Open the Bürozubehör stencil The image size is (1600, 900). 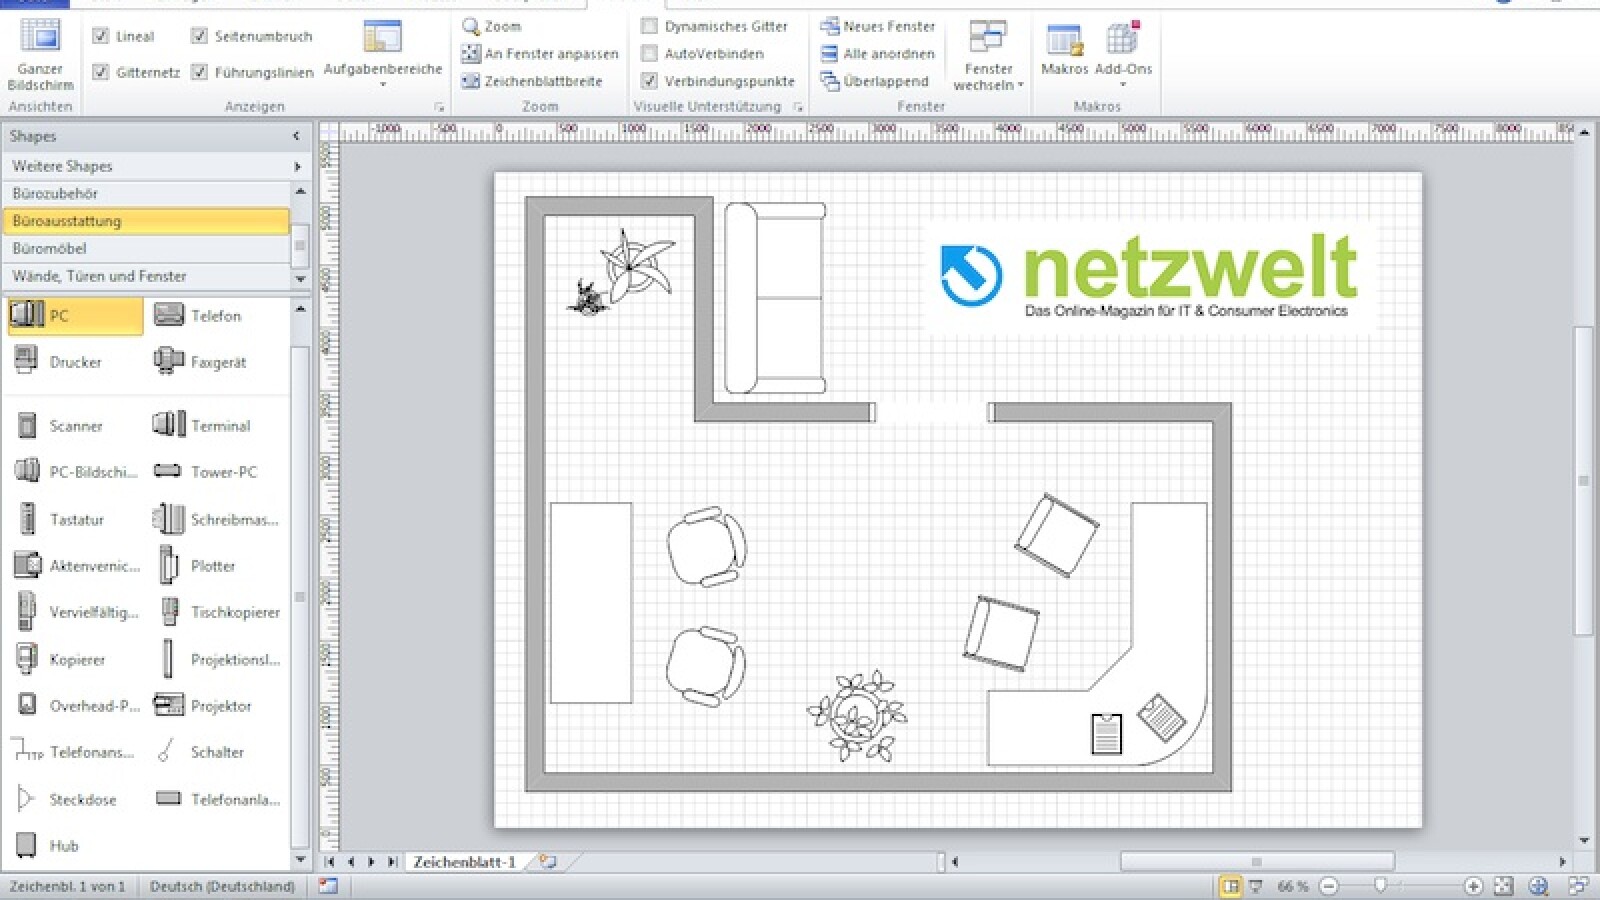pyautogui.click(x=147, y=194)
